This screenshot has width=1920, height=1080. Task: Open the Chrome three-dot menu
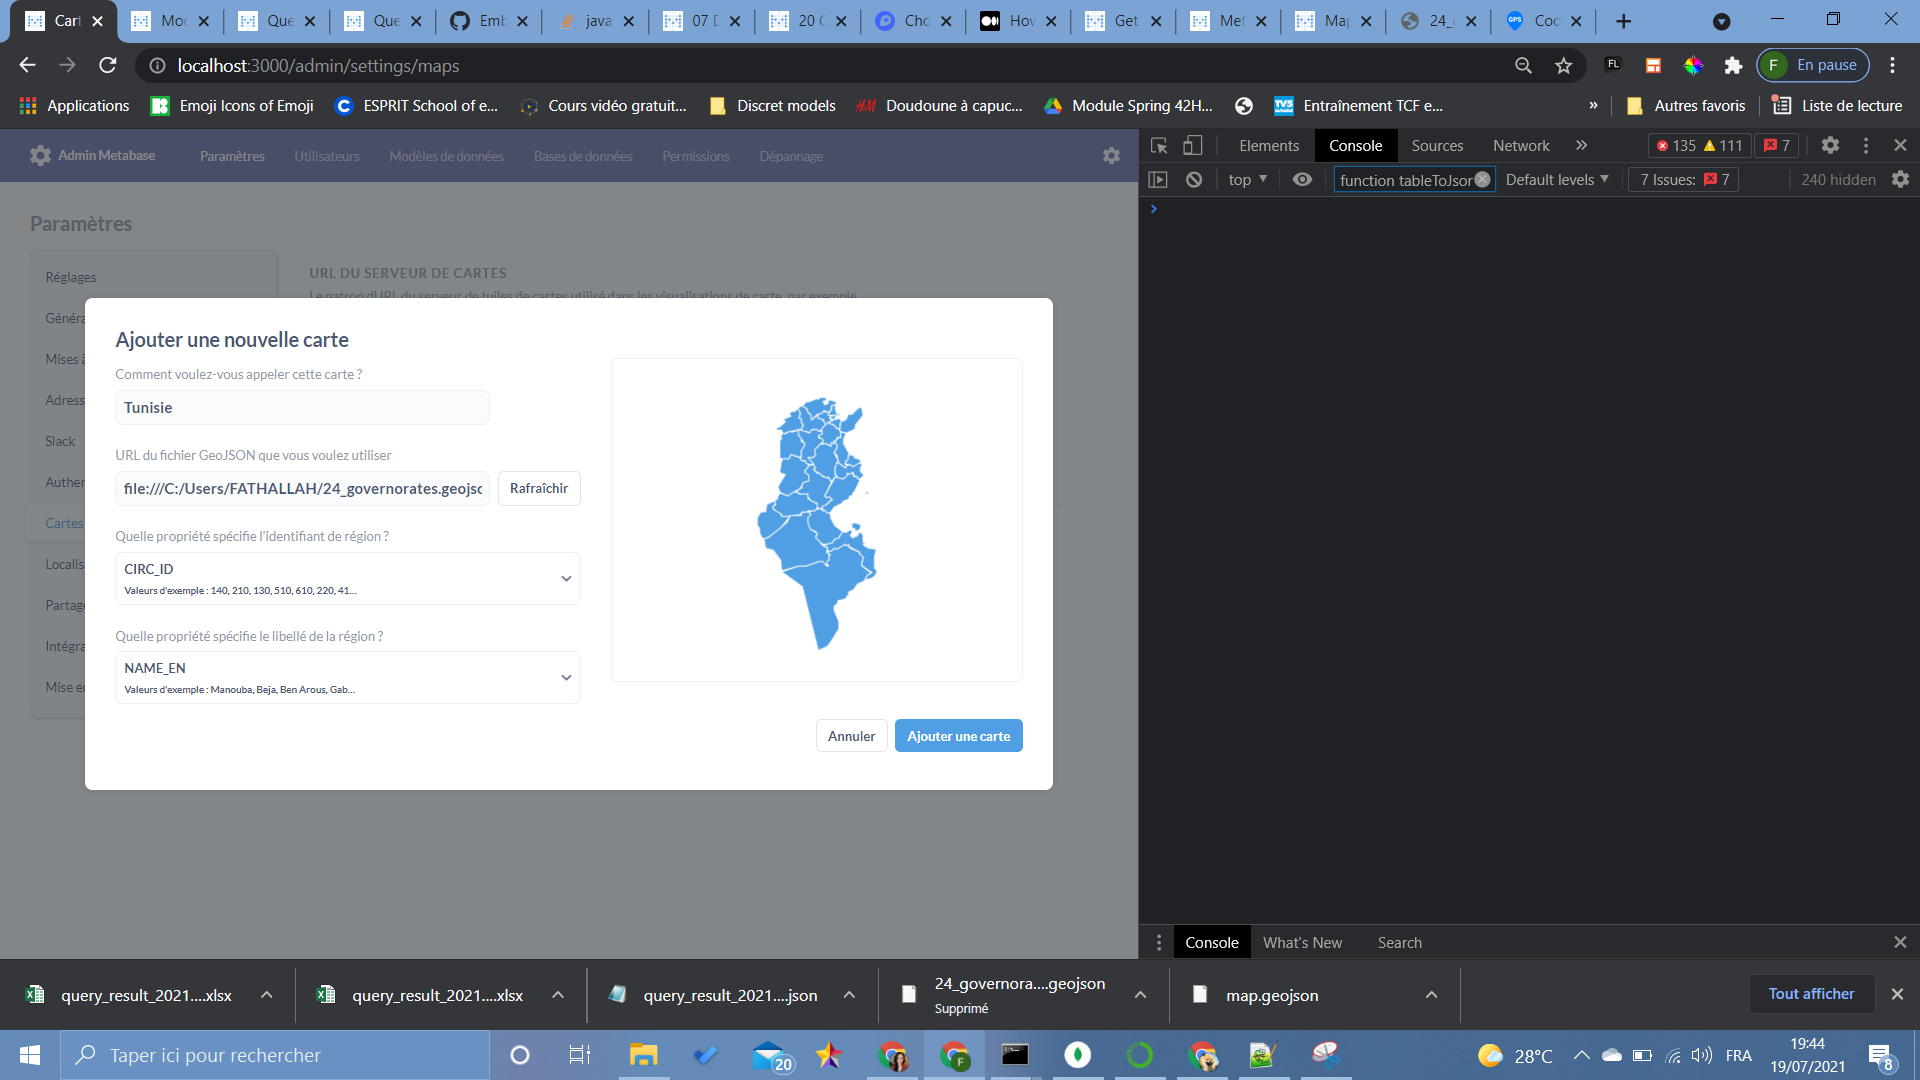(x=1892, y=66)
